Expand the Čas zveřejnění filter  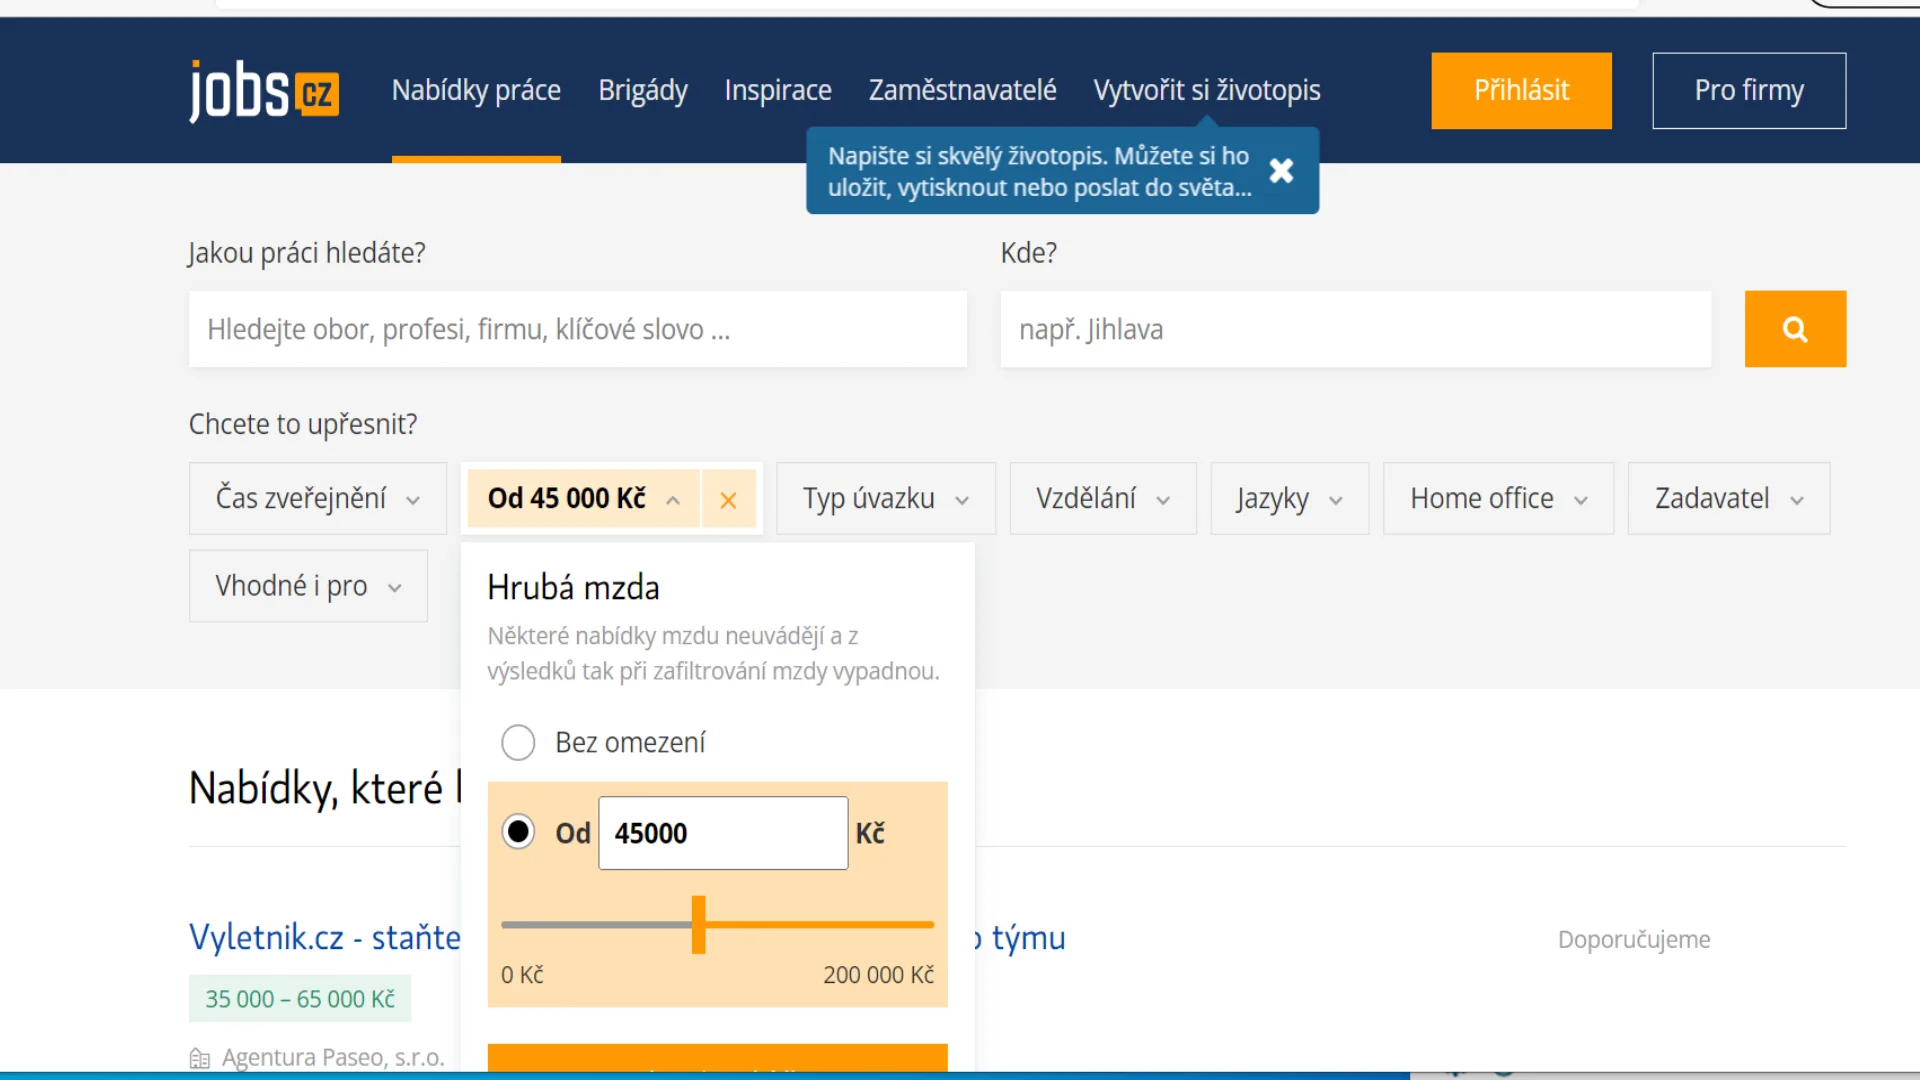click(x=317, y=498)
